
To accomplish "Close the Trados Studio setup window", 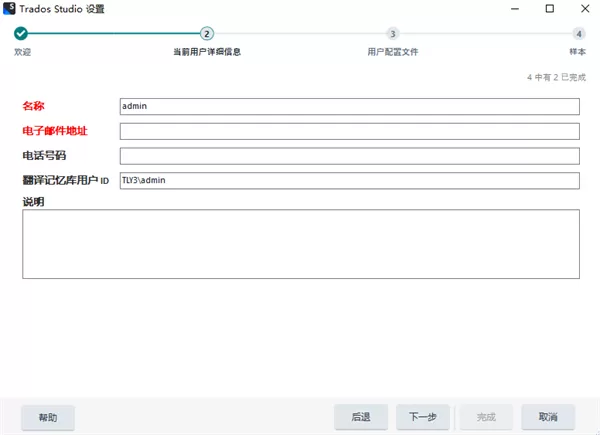I will 585,8.
